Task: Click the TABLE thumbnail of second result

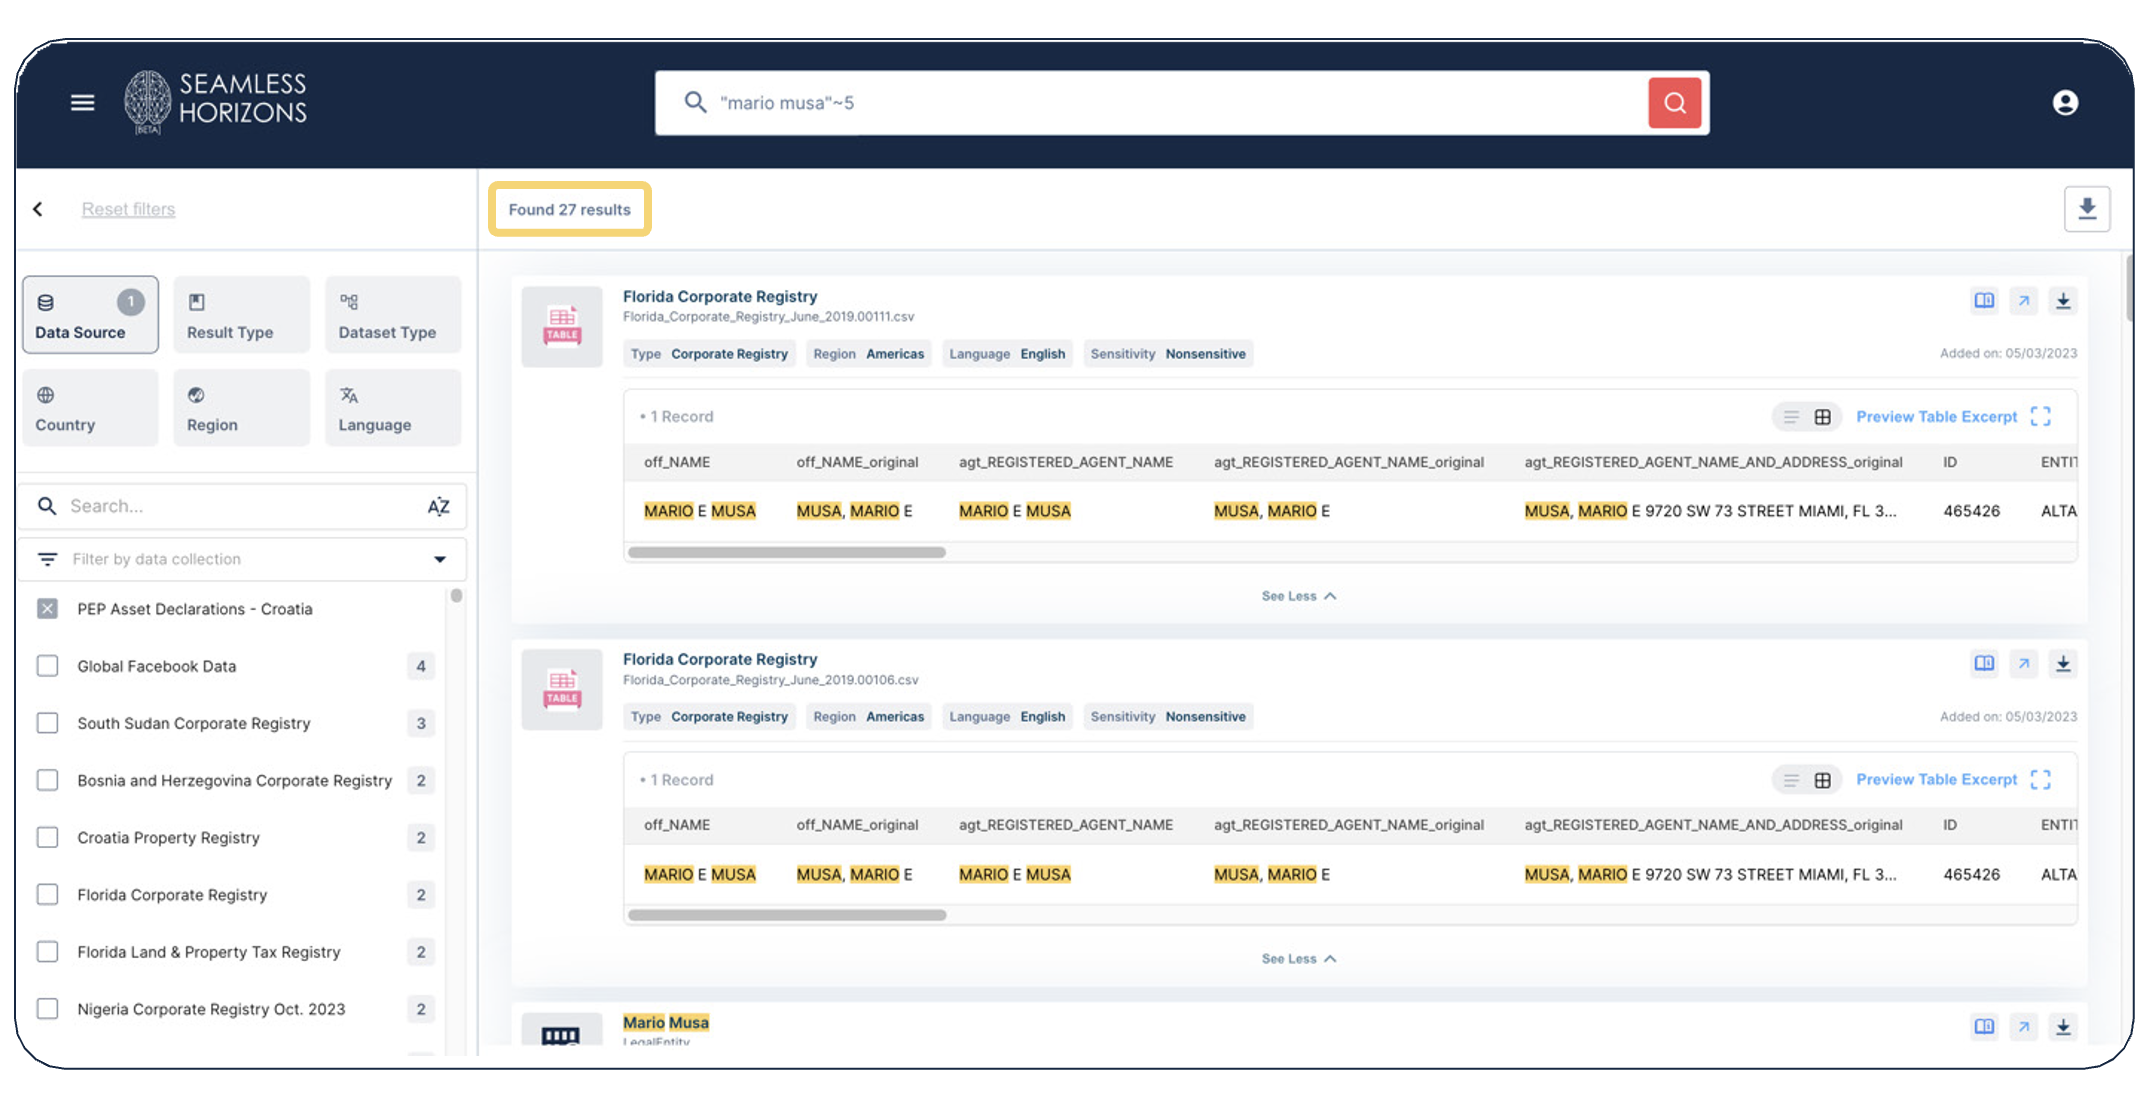Action: coord(562,689)
